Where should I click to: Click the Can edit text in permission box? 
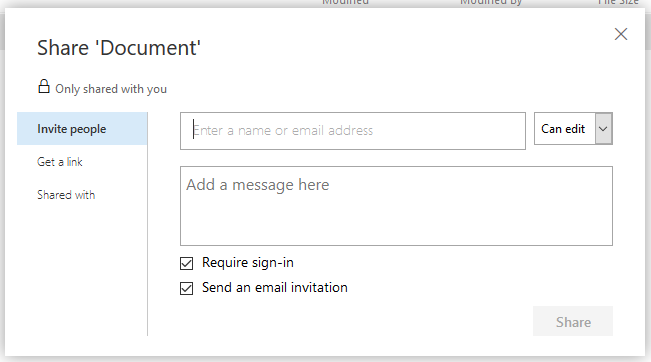click(563, 129)
